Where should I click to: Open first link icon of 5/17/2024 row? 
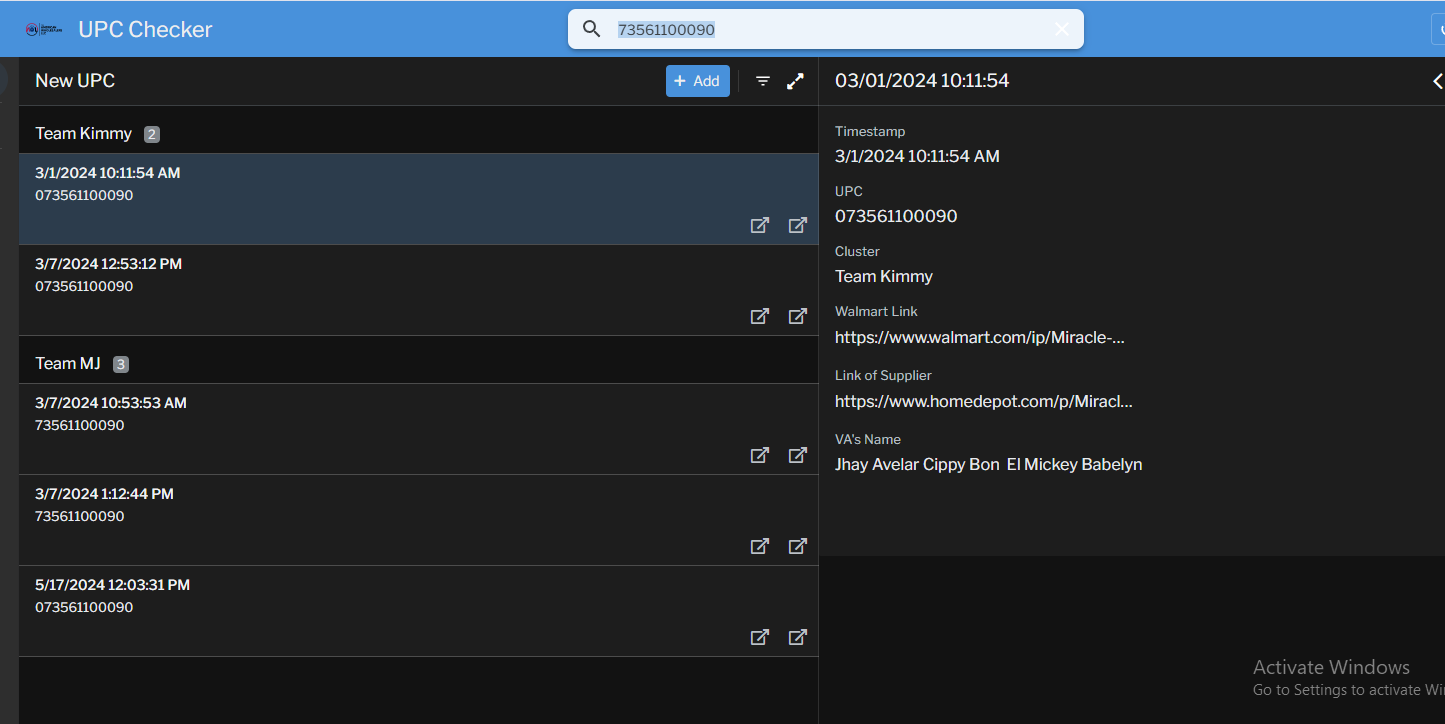760,637
